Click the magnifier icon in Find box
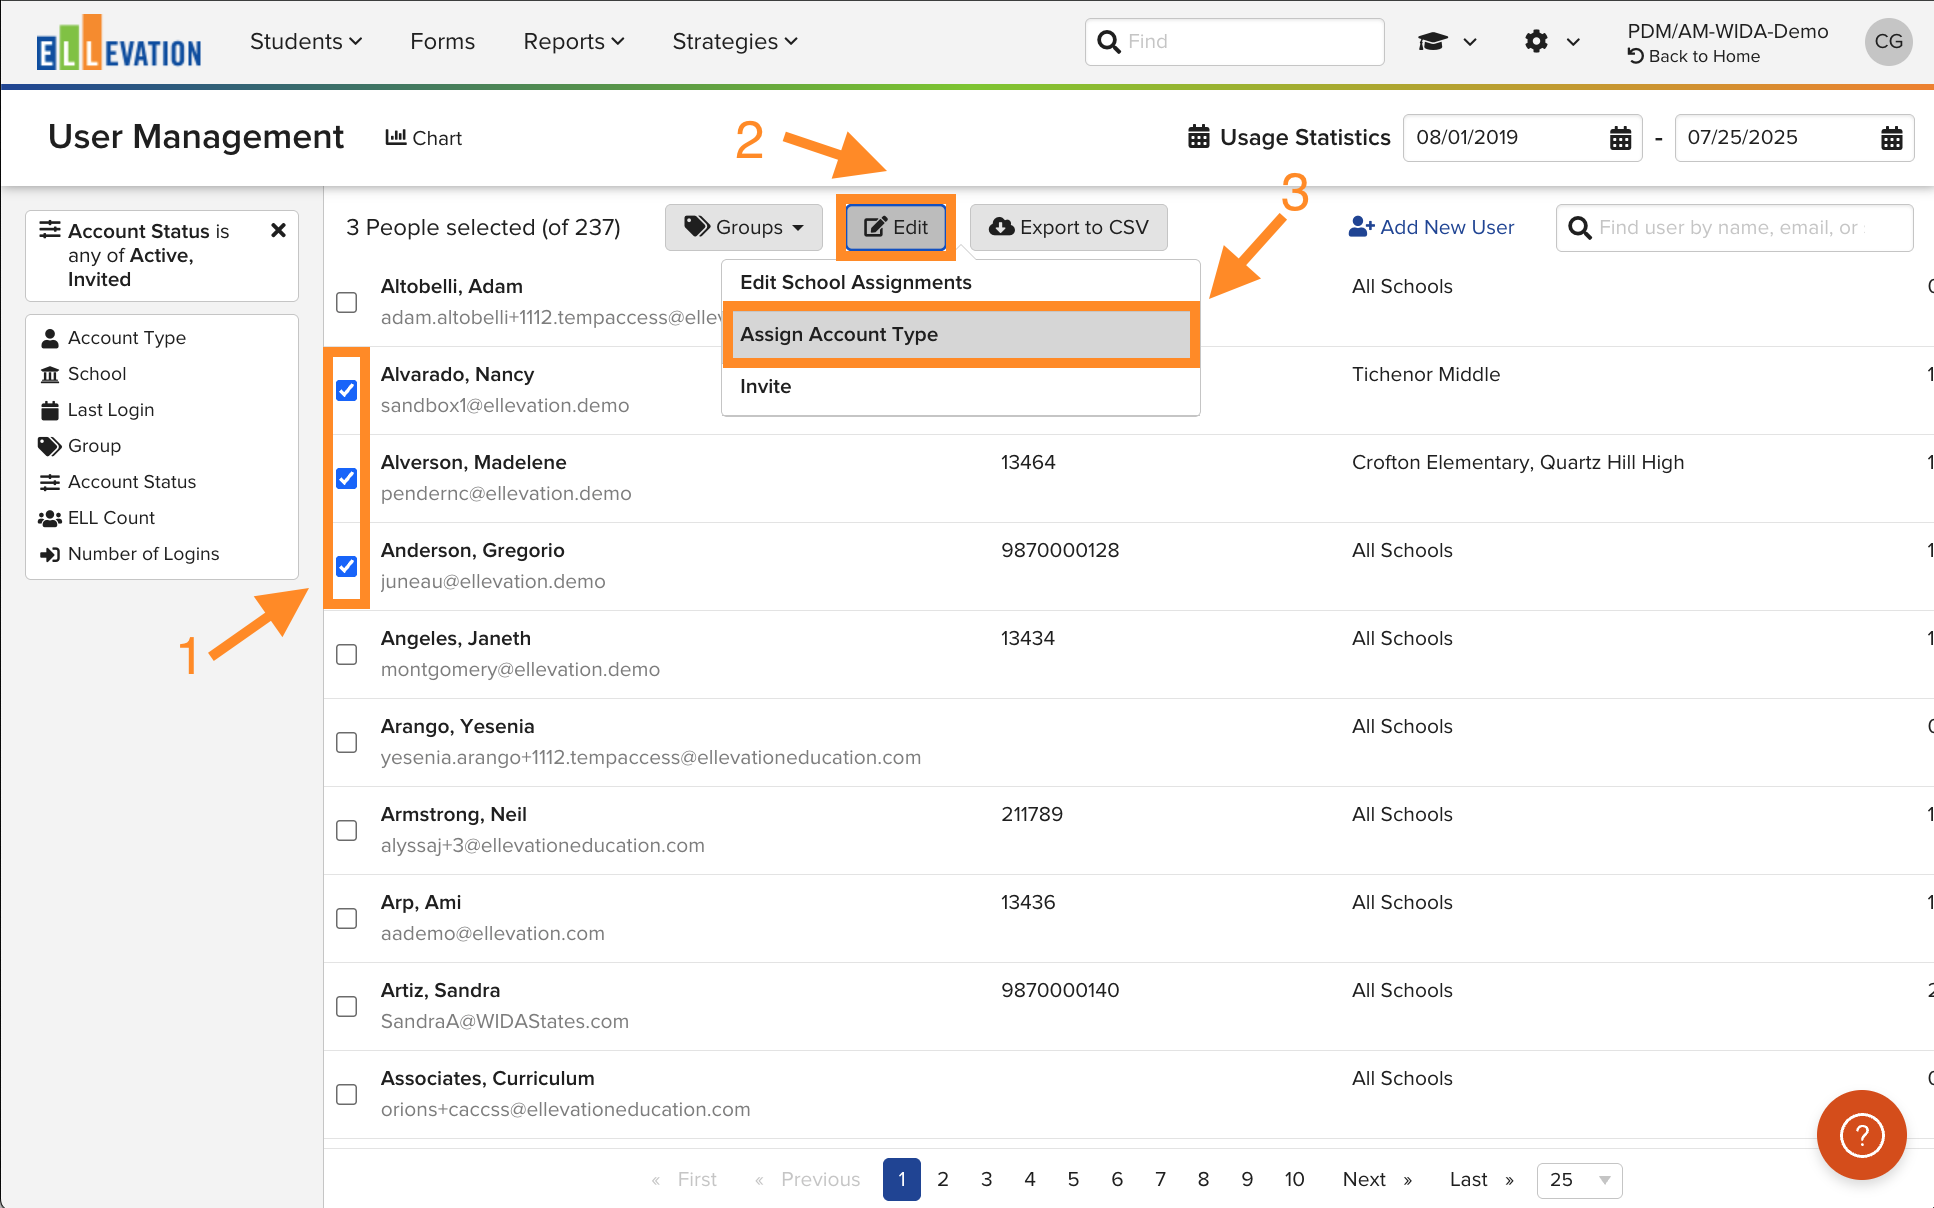Viewport: 1934px width, 1208px height. (1108, 42)
